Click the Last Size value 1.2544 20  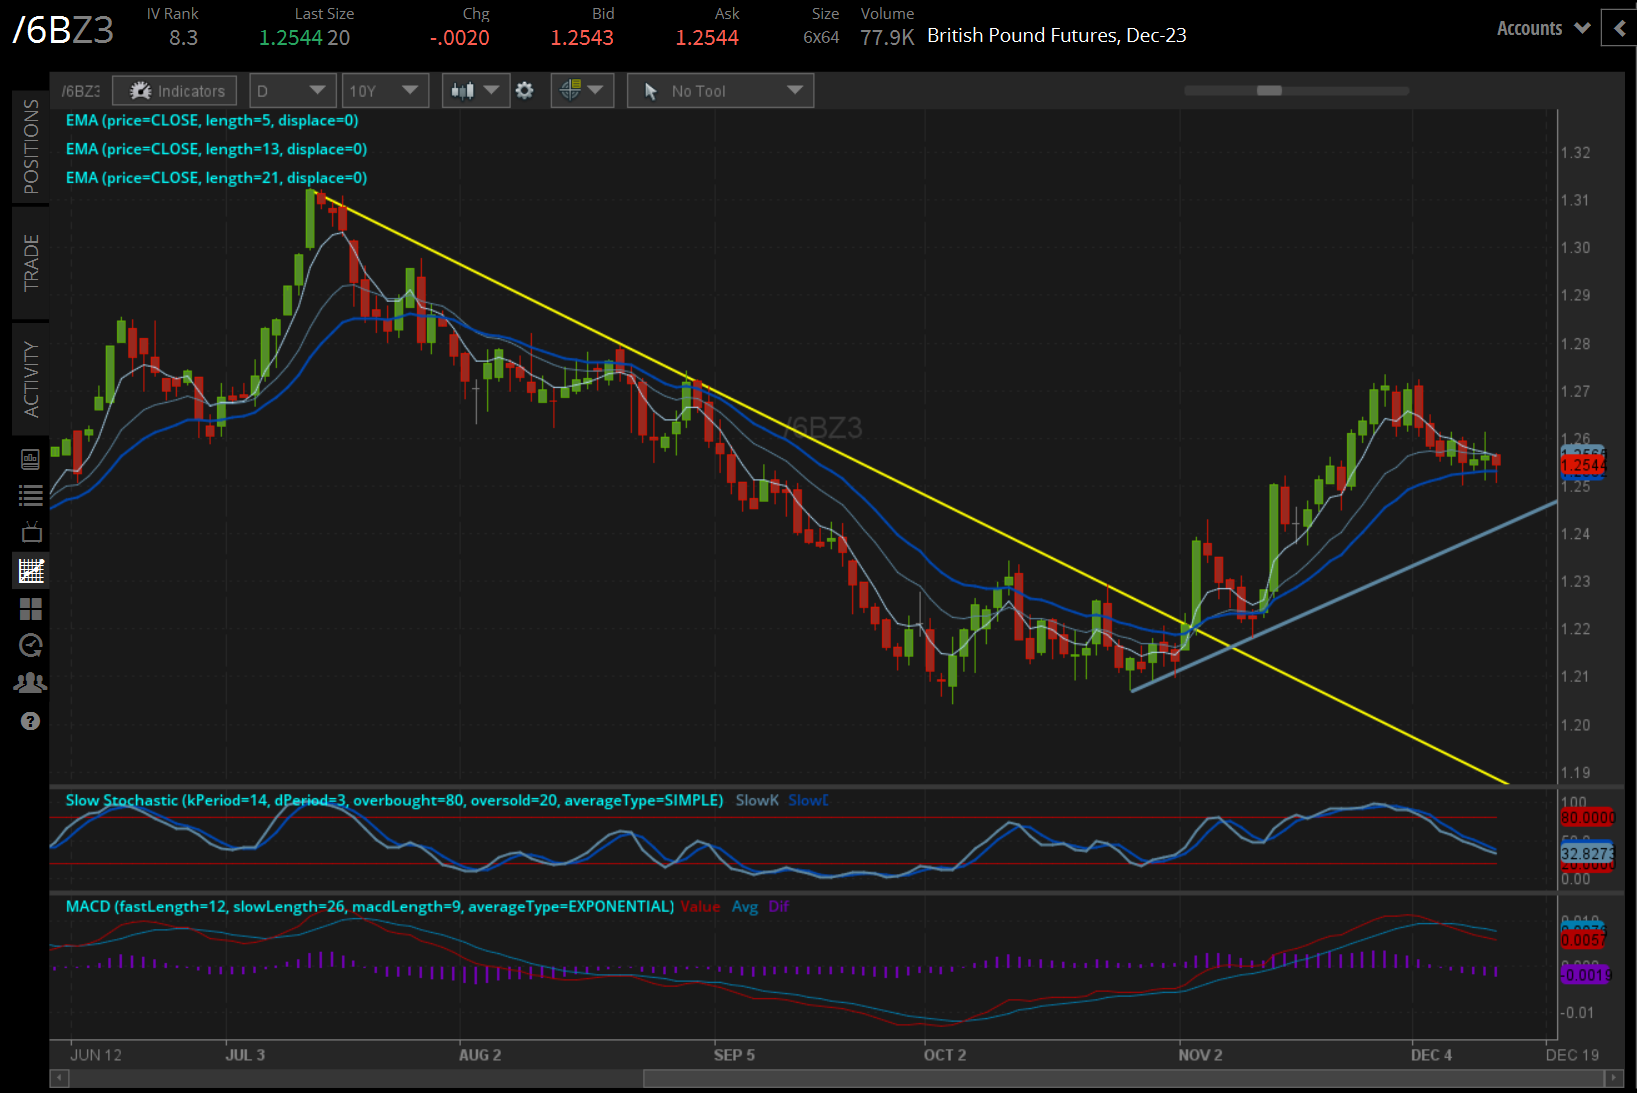[x=305, y=38]
